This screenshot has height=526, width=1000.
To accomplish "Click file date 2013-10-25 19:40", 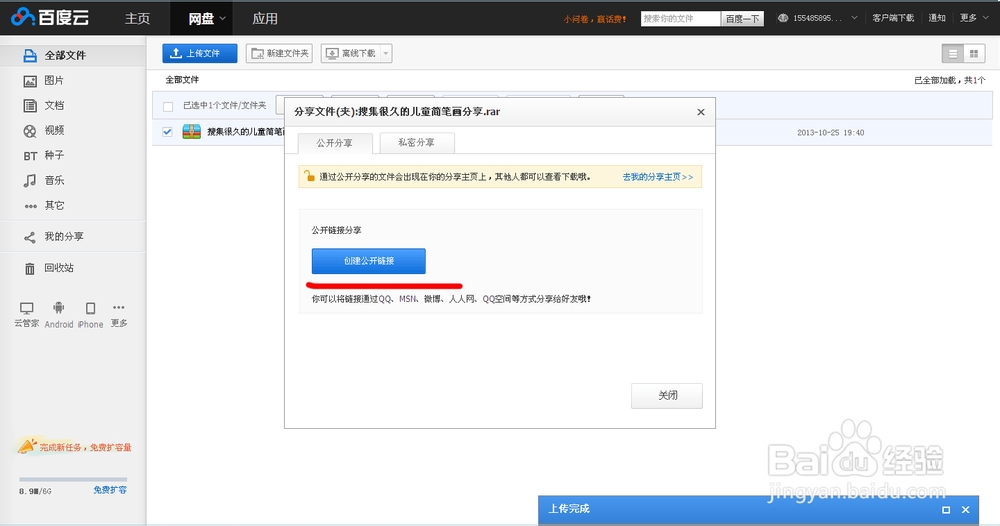I will (x=830, y=133).
